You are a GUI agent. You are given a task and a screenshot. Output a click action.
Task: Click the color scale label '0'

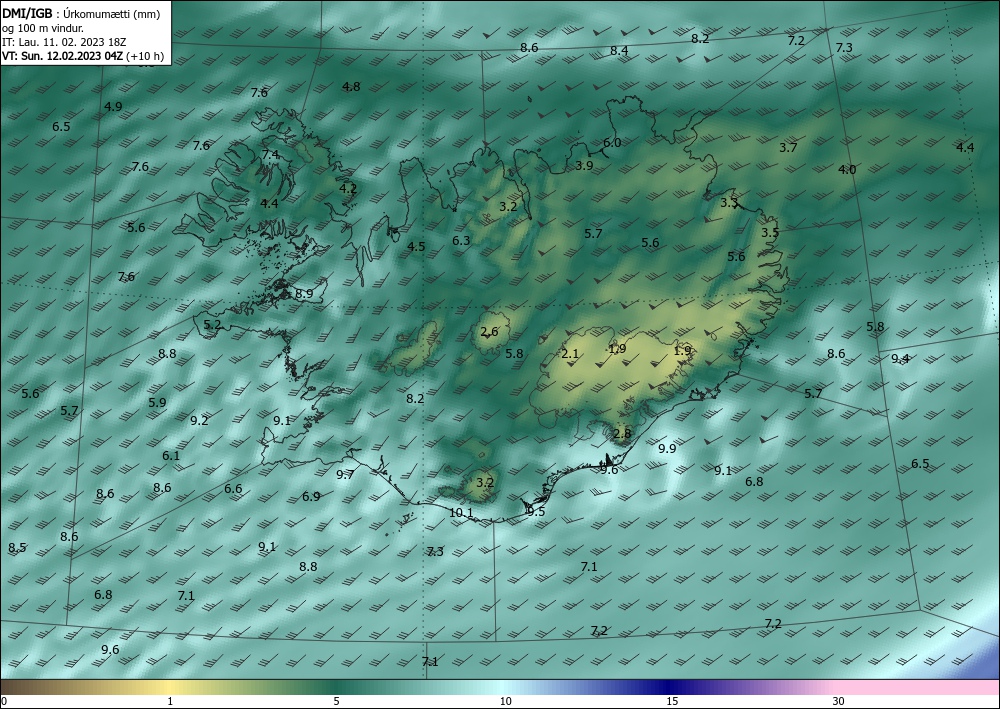(4, 701)
